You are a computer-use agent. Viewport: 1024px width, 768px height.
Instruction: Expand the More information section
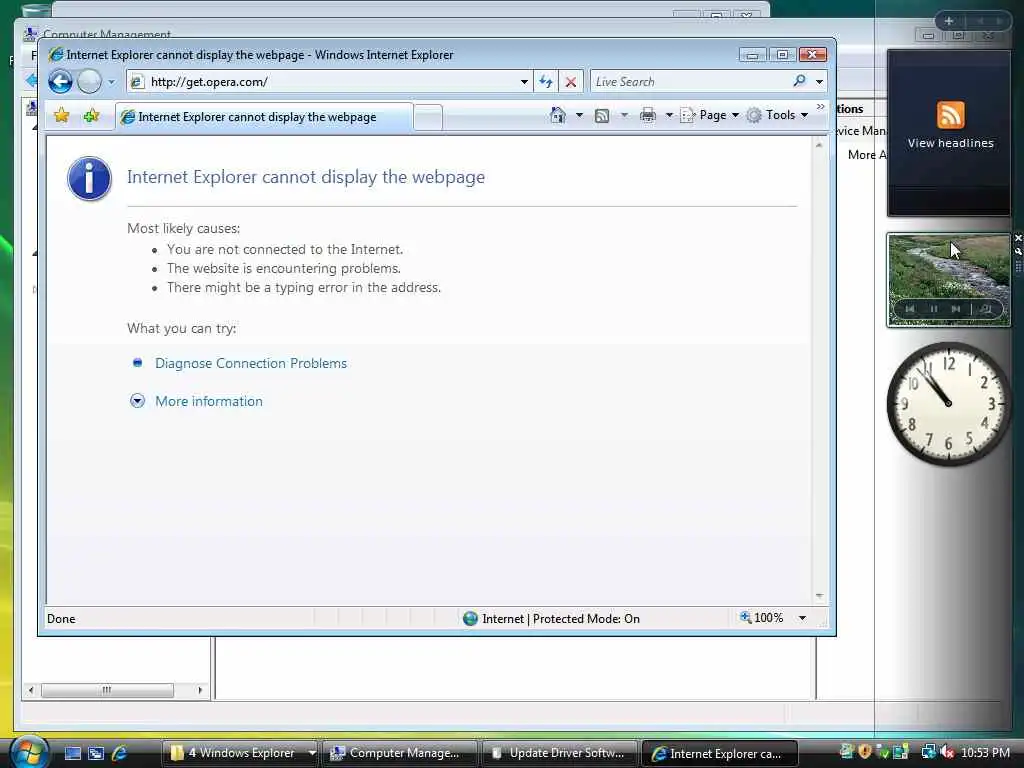coord(137,401)
